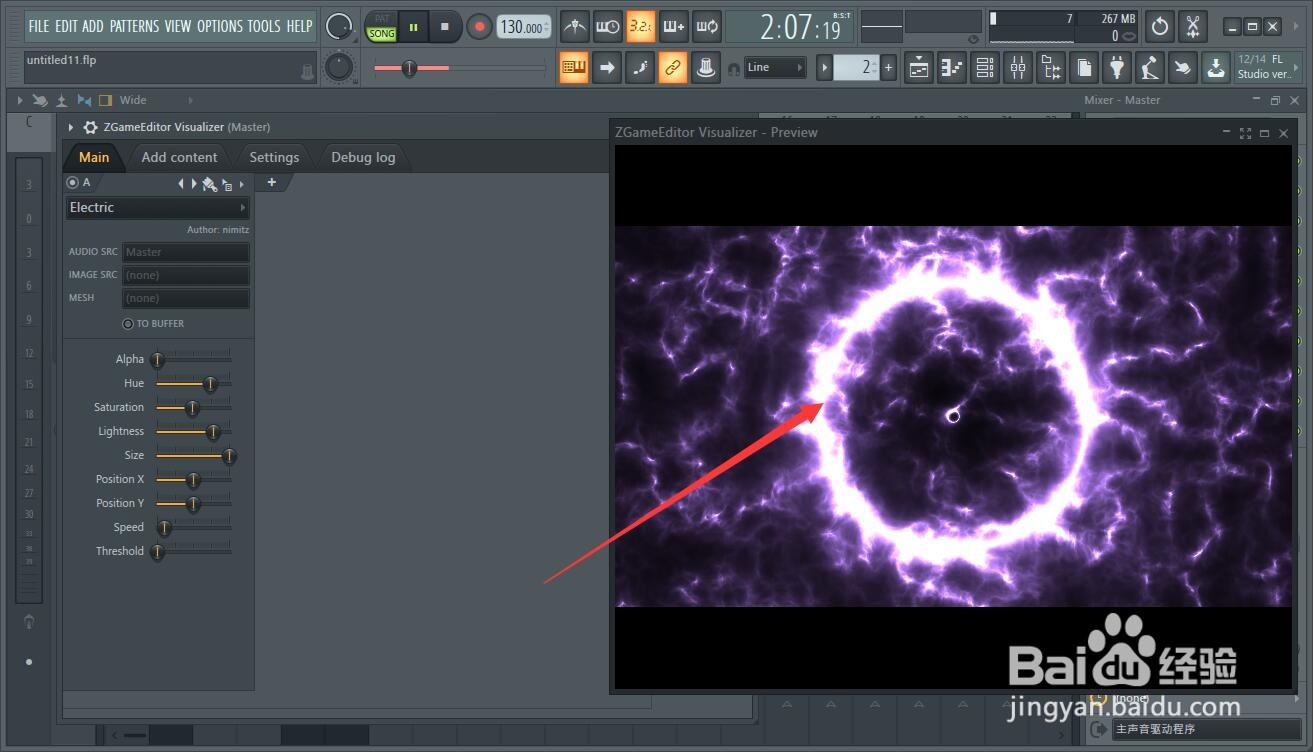The image size is (1313, 752).
Task: Open the PATTERNS menu
Action: click(x=135, y=26)
